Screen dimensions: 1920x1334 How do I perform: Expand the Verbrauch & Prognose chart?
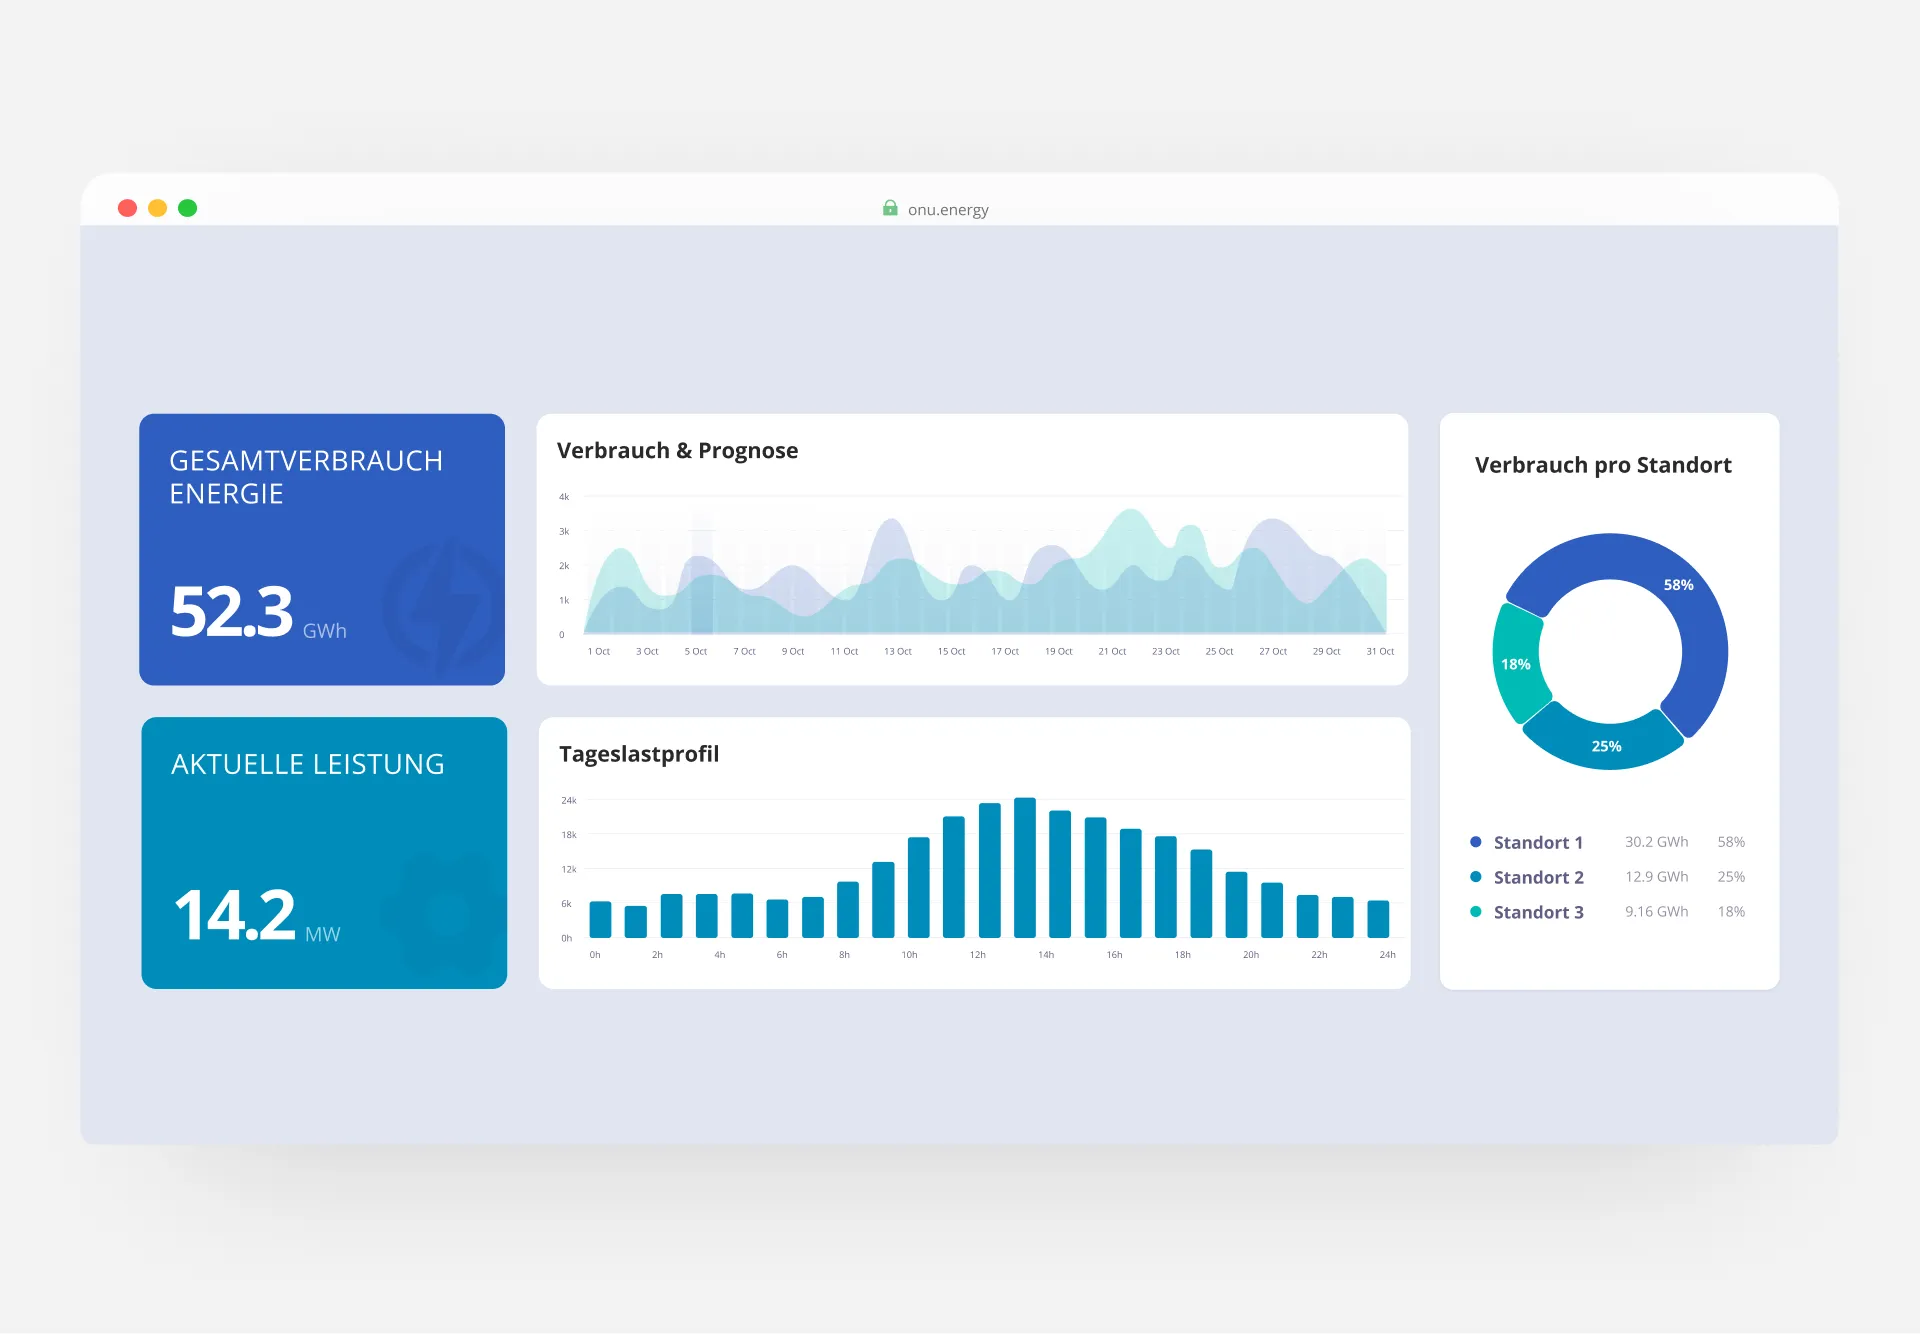point(972,550)
